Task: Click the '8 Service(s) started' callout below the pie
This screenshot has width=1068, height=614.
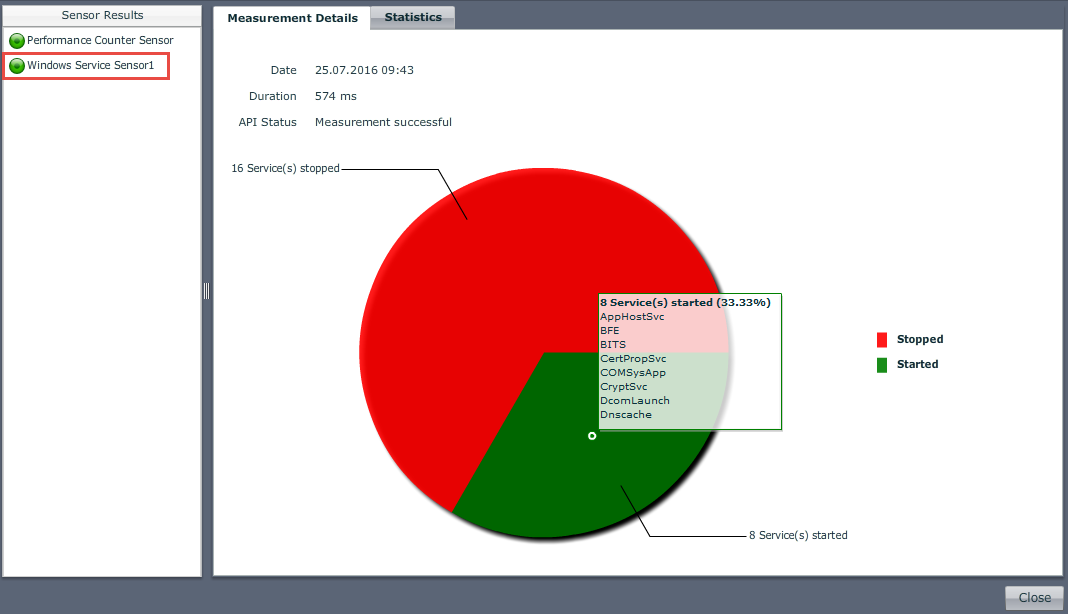Action: tap(798, 536)
